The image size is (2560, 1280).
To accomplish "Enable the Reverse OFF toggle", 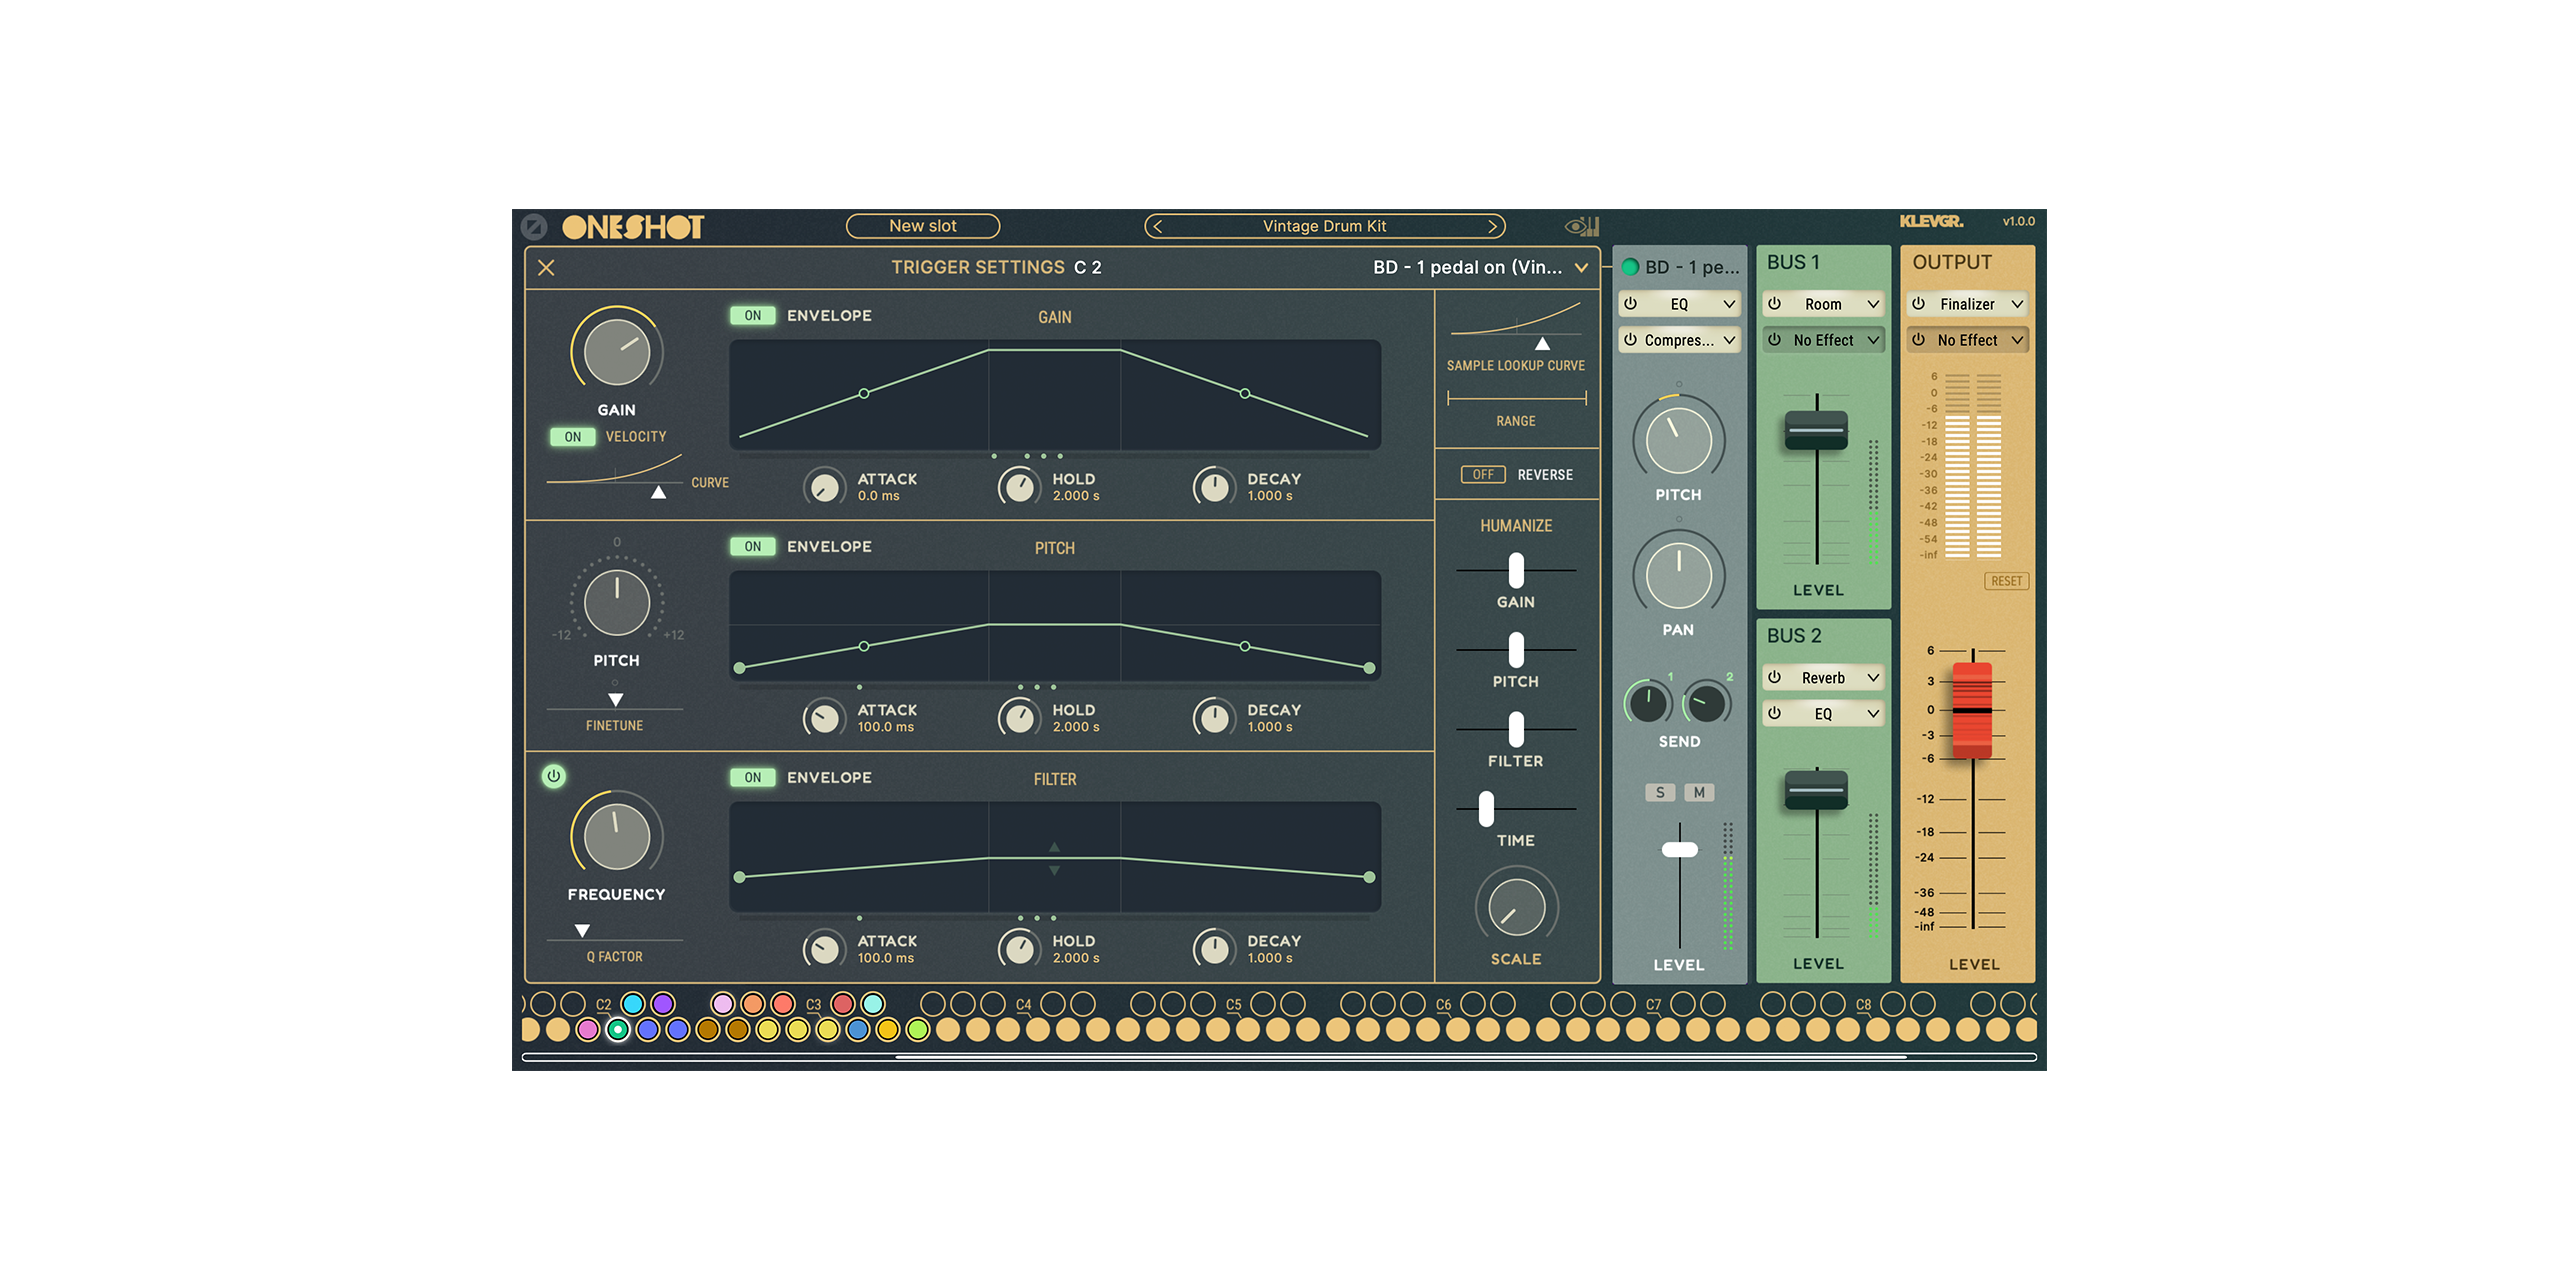I will pos(1482,475).
